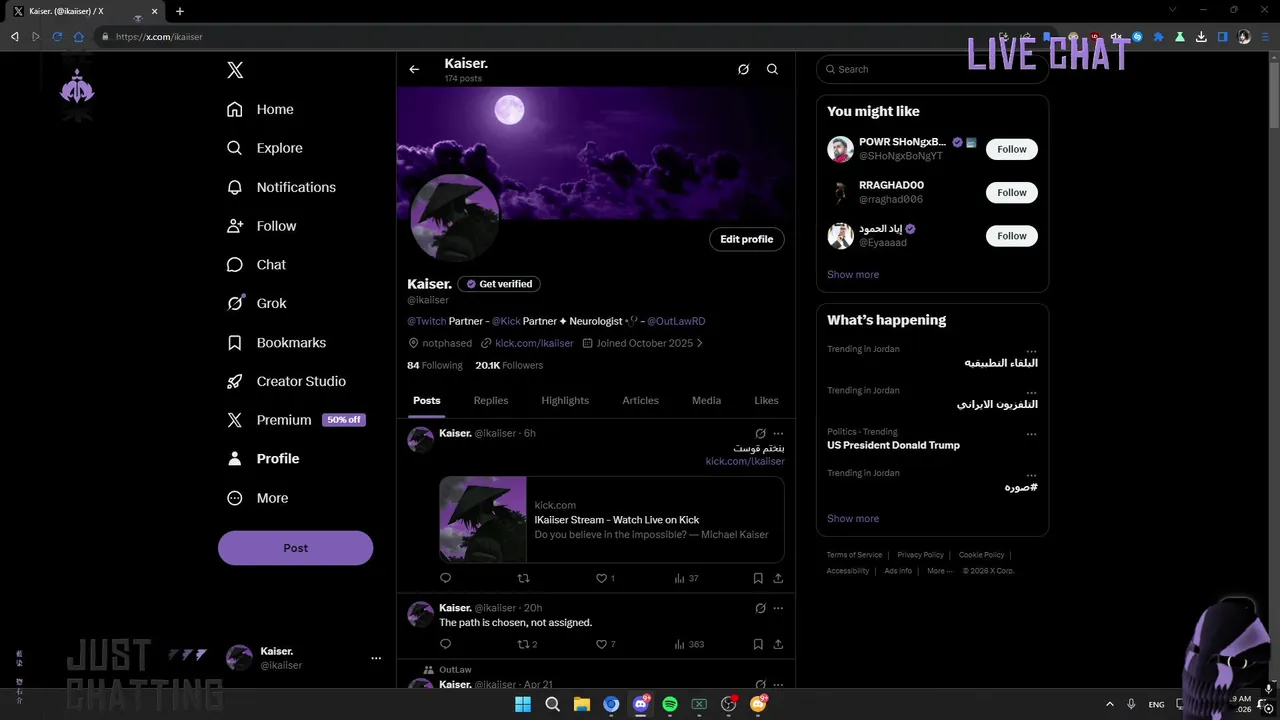The image size is (1280, 720).
Task: Share 'The path is chosen' post
Action: (778, 644)
